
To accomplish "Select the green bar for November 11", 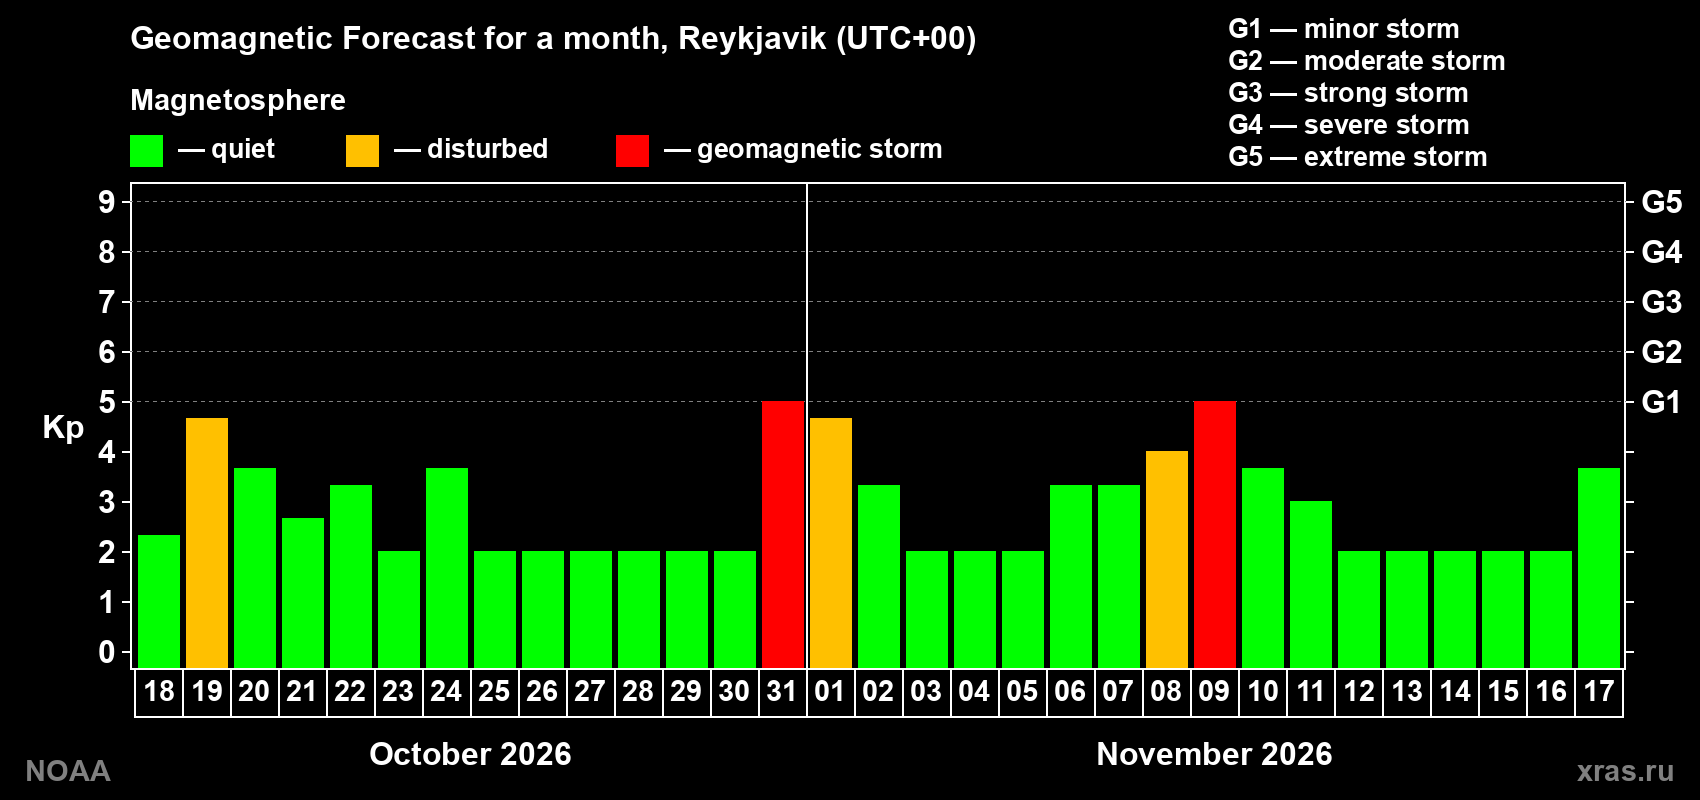I will pyautogui.click(x=1311, y=585).
